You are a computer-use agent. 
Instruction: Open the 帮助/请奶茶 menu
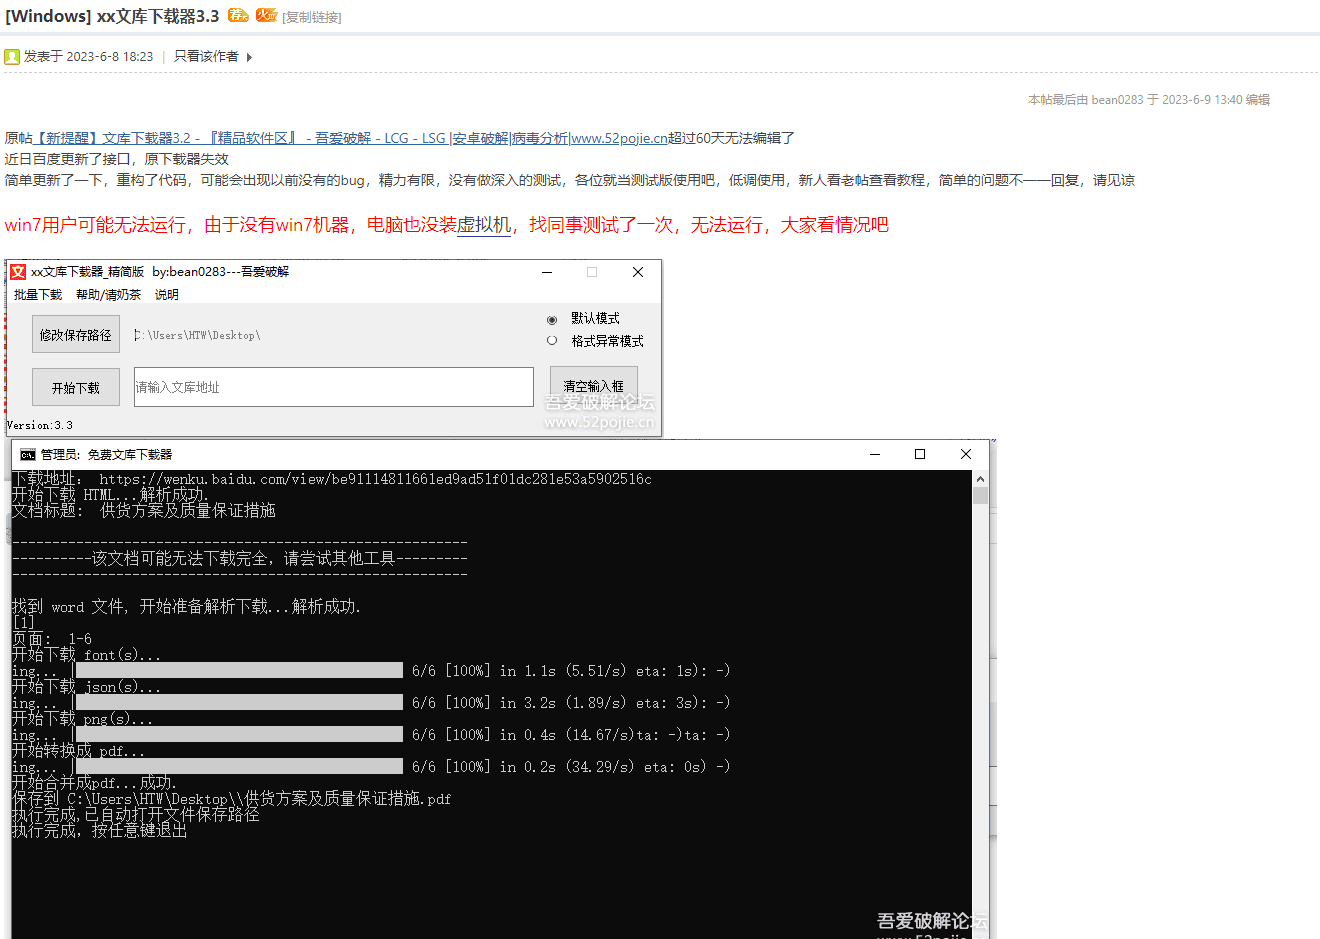[108, 295]
